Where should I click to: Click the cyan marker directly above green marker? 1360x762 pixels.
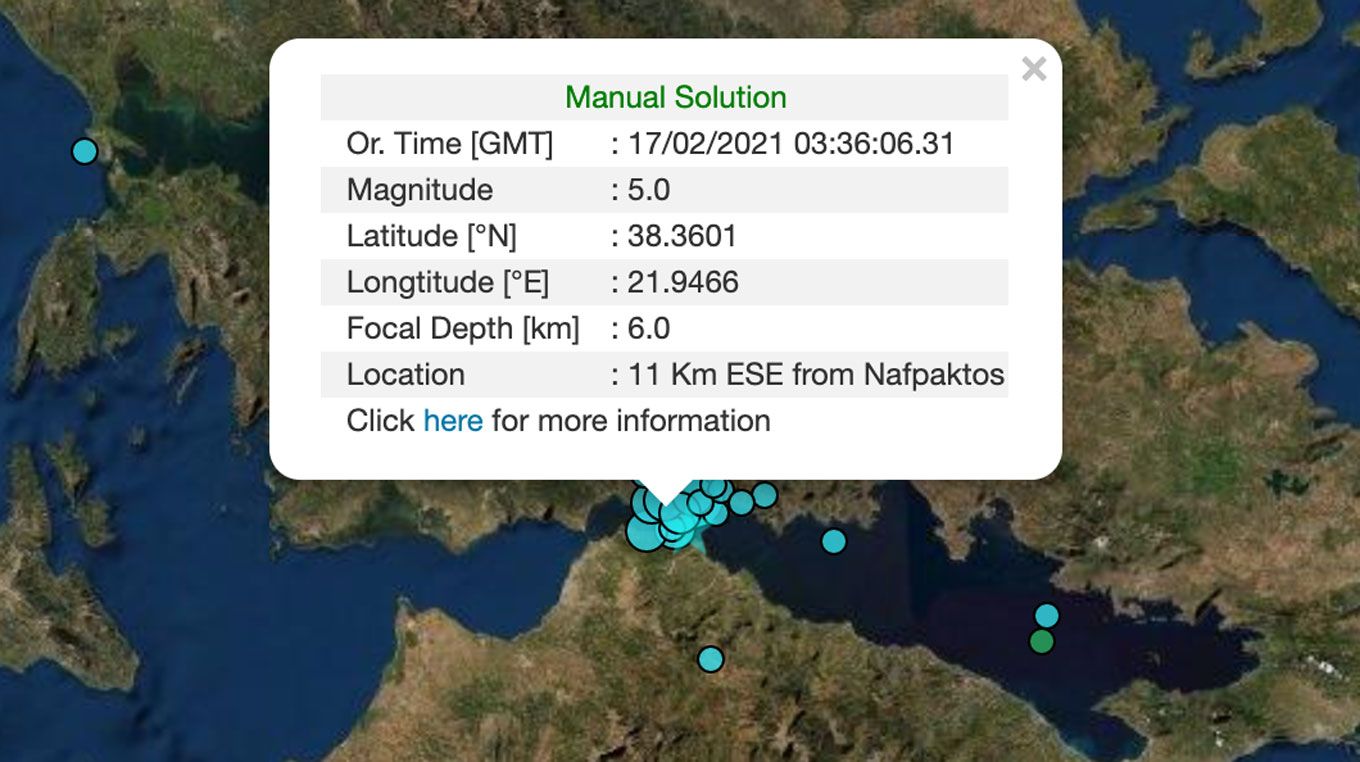tap(1046, 615)
